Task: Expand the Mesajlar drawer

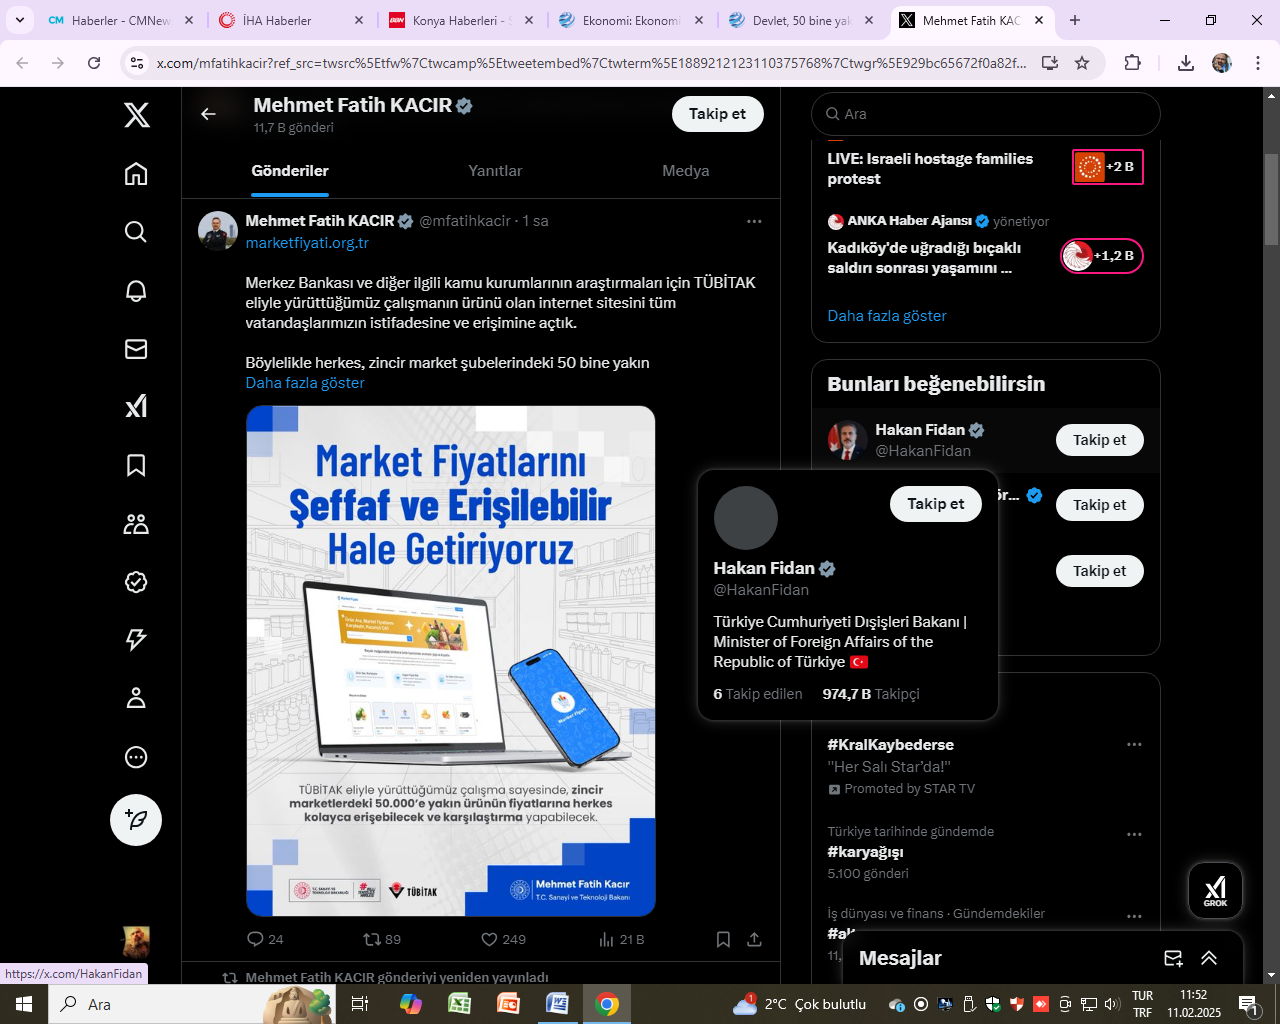Action: (1209, 958)
